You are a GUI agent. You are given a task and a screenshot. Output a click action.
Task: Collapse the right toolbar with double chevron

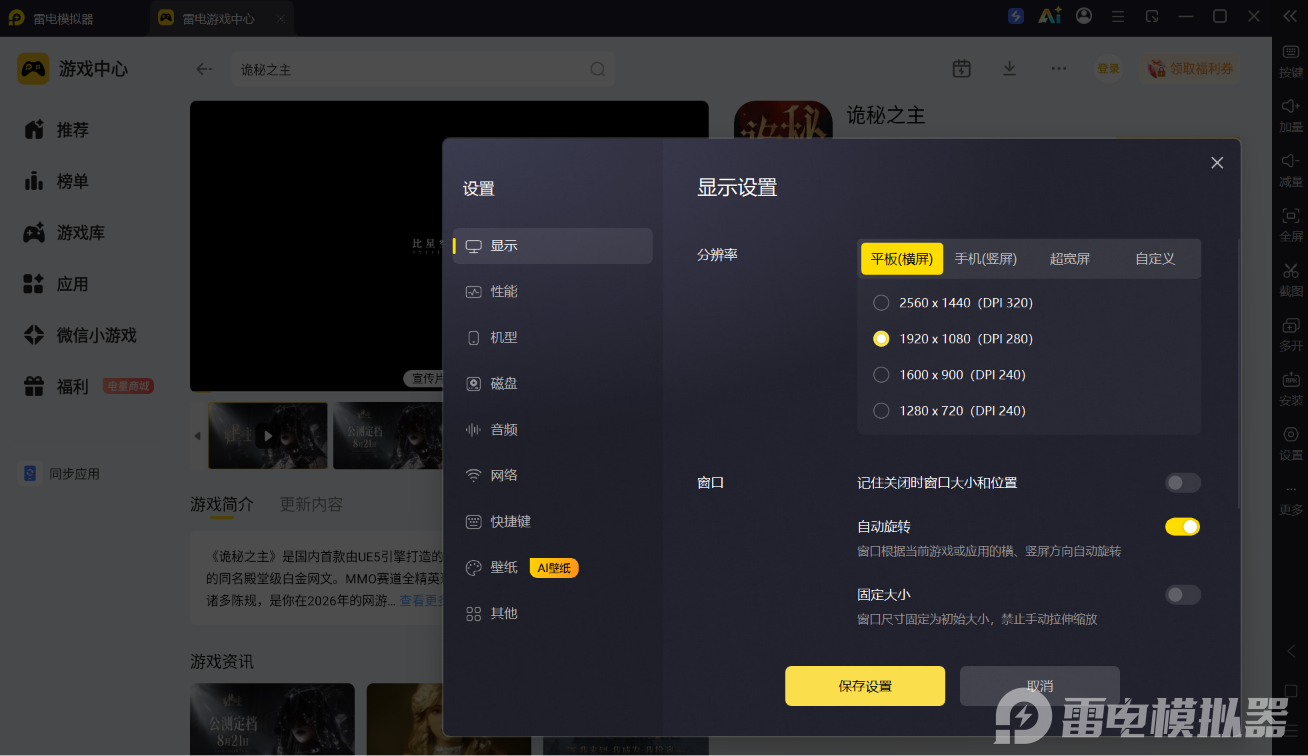point(1289,16)
